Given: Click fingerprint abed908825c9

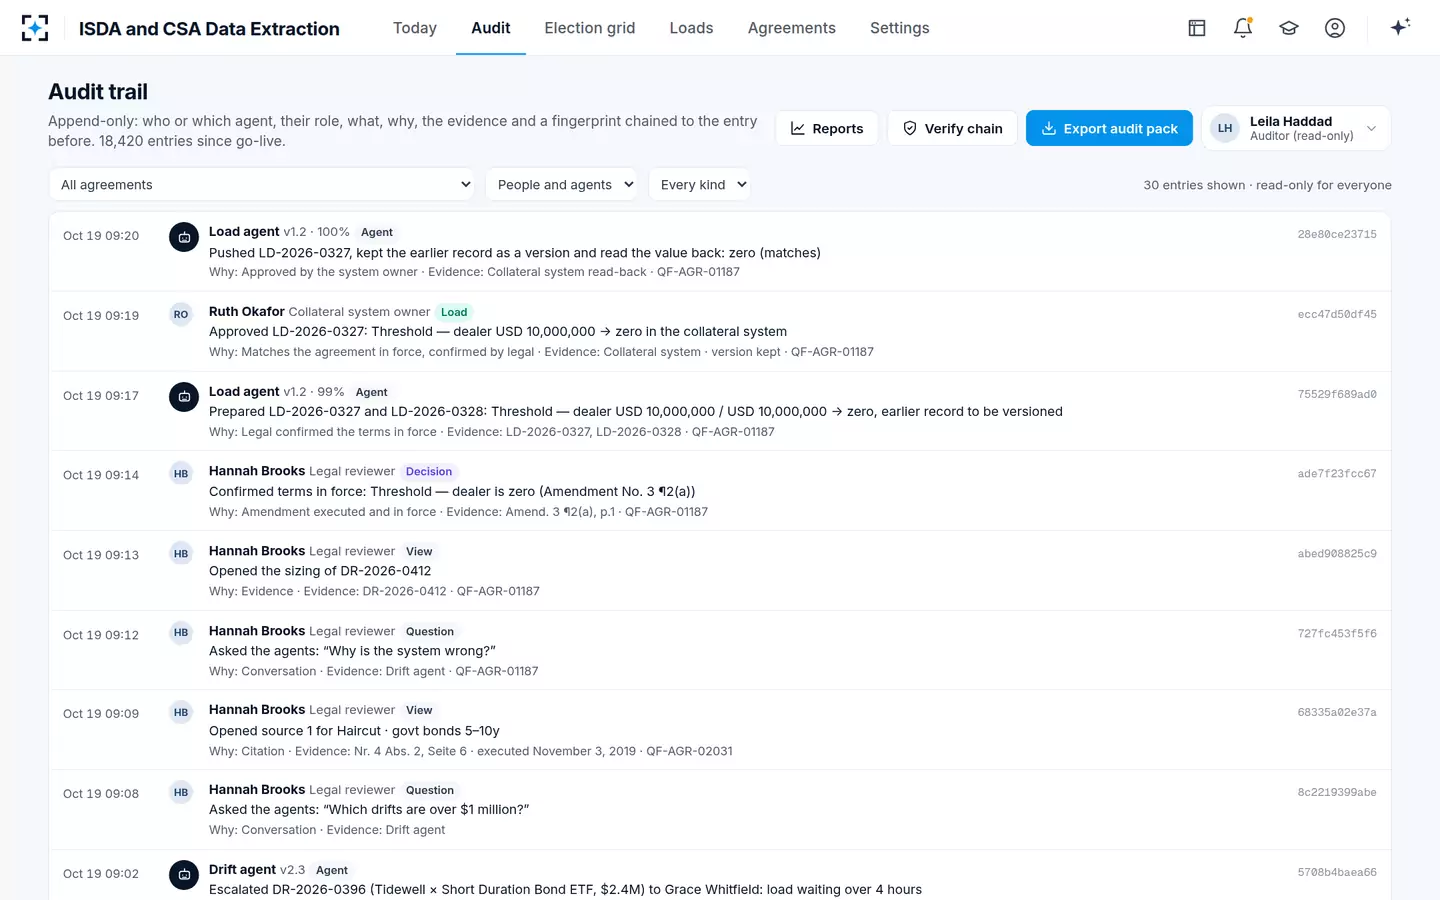Looking at the screenshot, I should pyautogui.click(x=1337, y=553).
